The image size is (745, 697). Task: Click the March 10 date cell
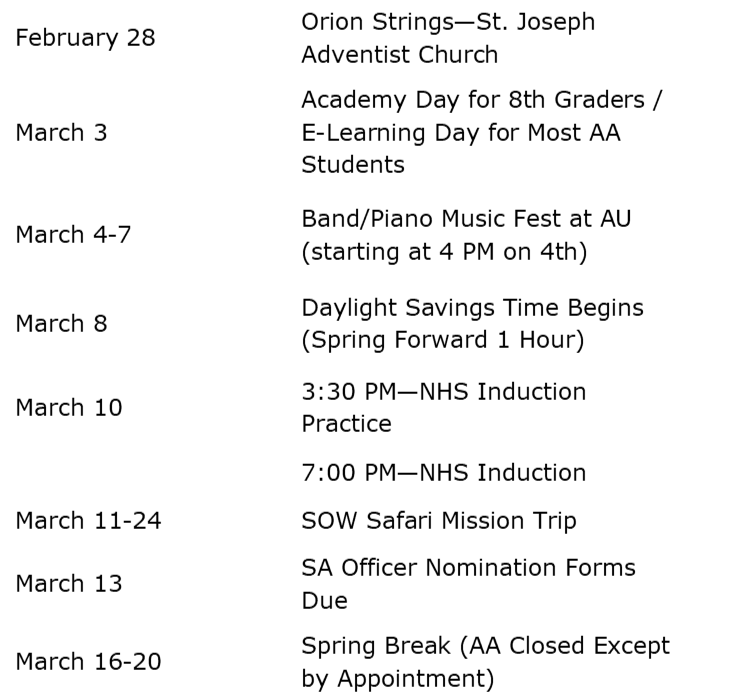(68, 407)
